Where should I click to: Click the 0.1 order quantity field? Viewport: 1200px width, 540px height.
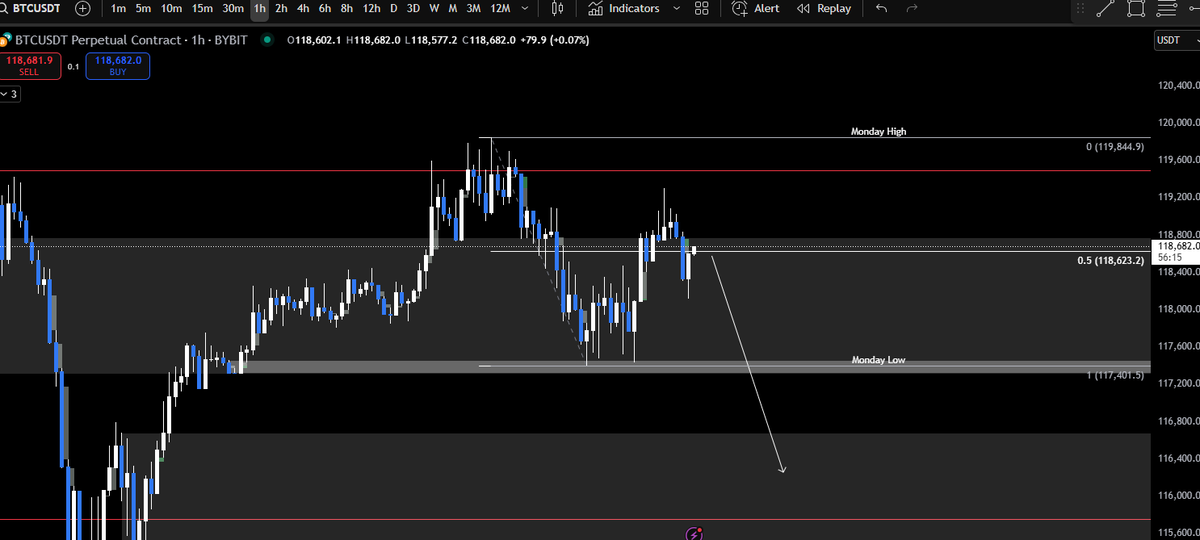73,66
